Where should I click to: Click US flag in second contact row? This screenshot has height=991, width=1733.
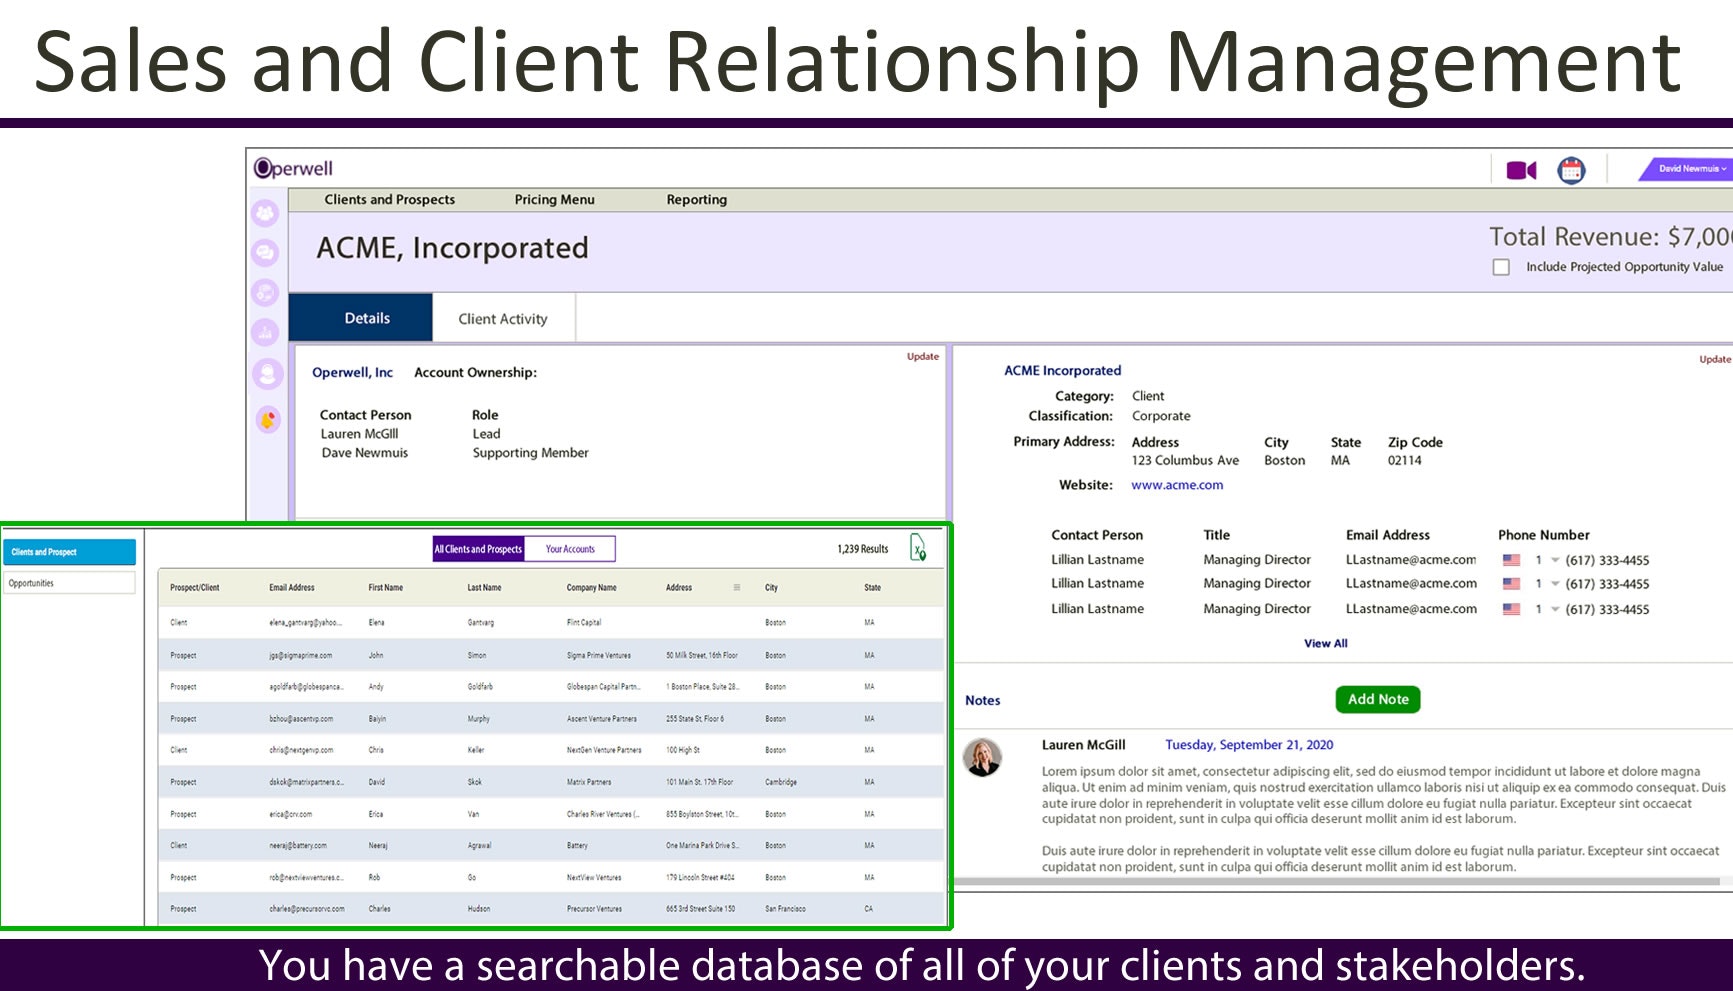(1511, 584)
